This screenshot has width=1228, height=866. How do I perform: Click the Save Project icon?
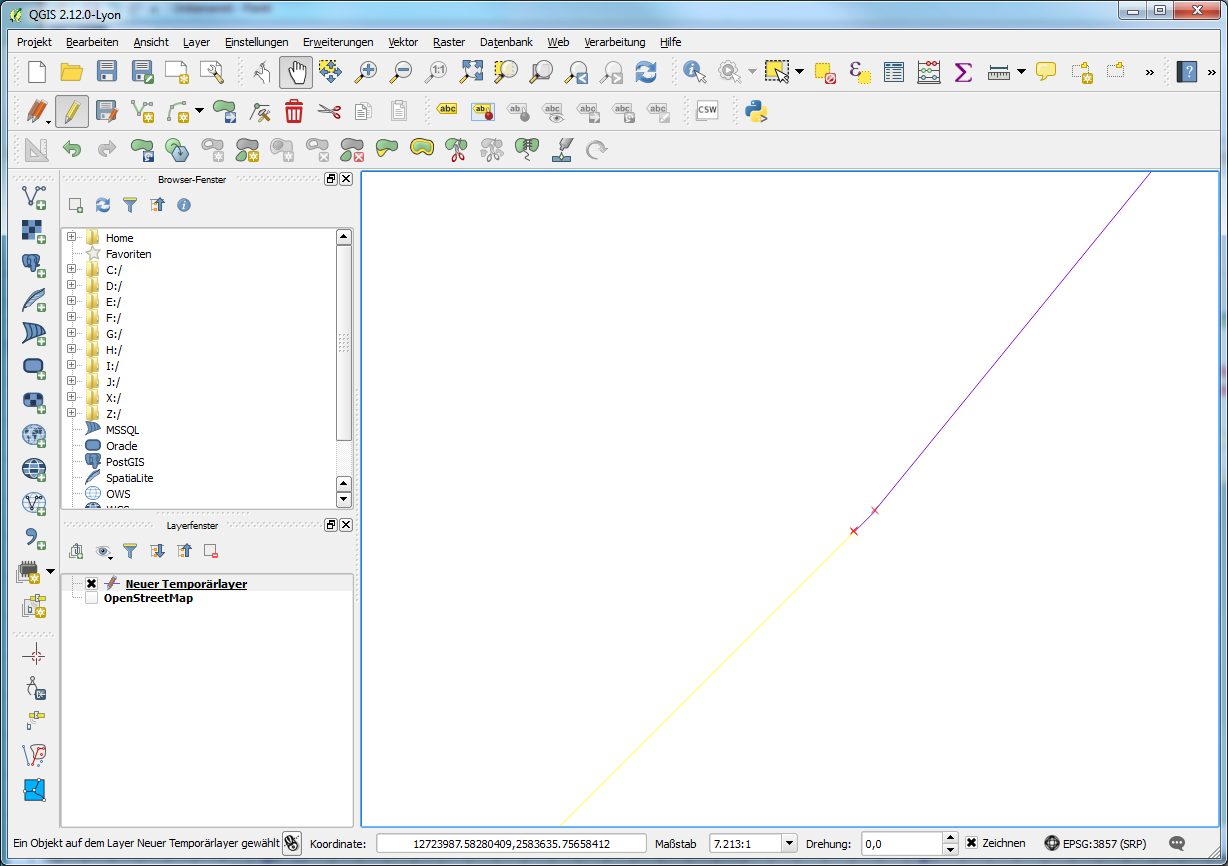pyautogui.click(x=107, y=72)
